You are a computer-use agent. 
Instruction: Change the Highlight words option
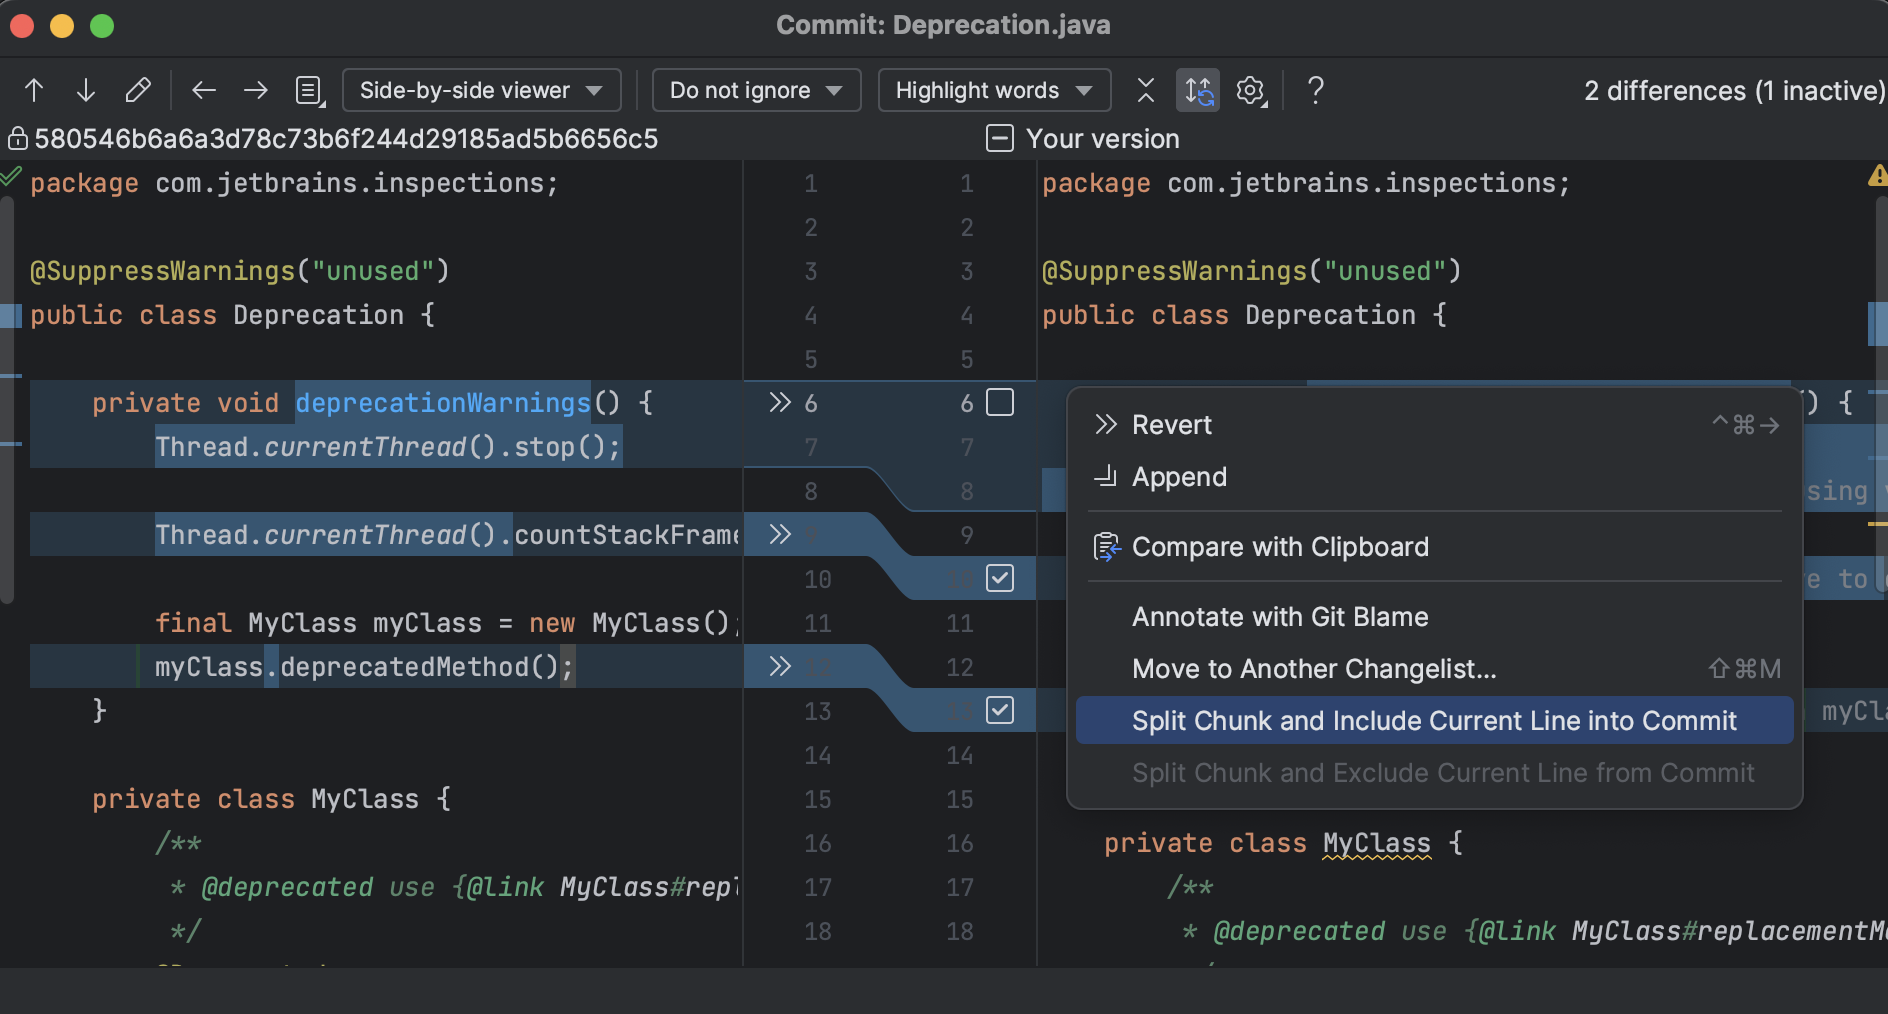coord(993,90)
